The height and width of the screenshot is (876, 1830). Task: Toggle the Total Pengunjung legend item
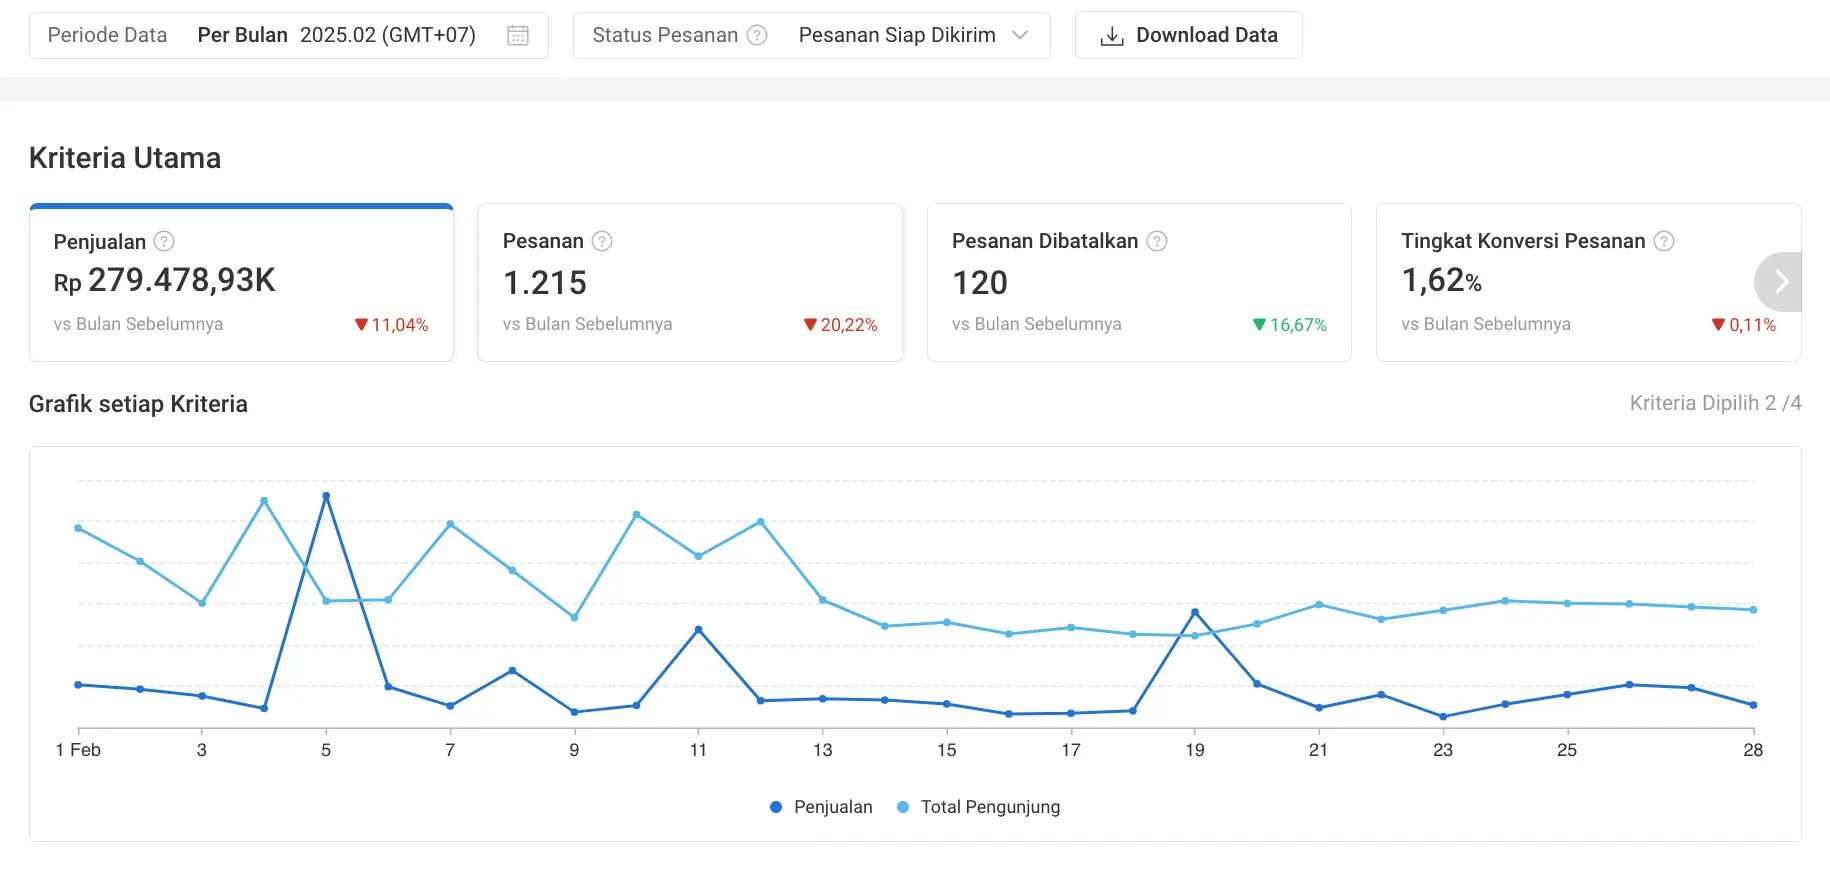[979, 807]
